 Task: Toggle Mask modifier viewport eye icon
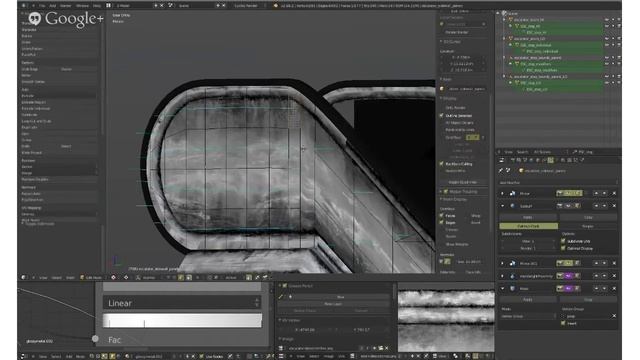568,289
